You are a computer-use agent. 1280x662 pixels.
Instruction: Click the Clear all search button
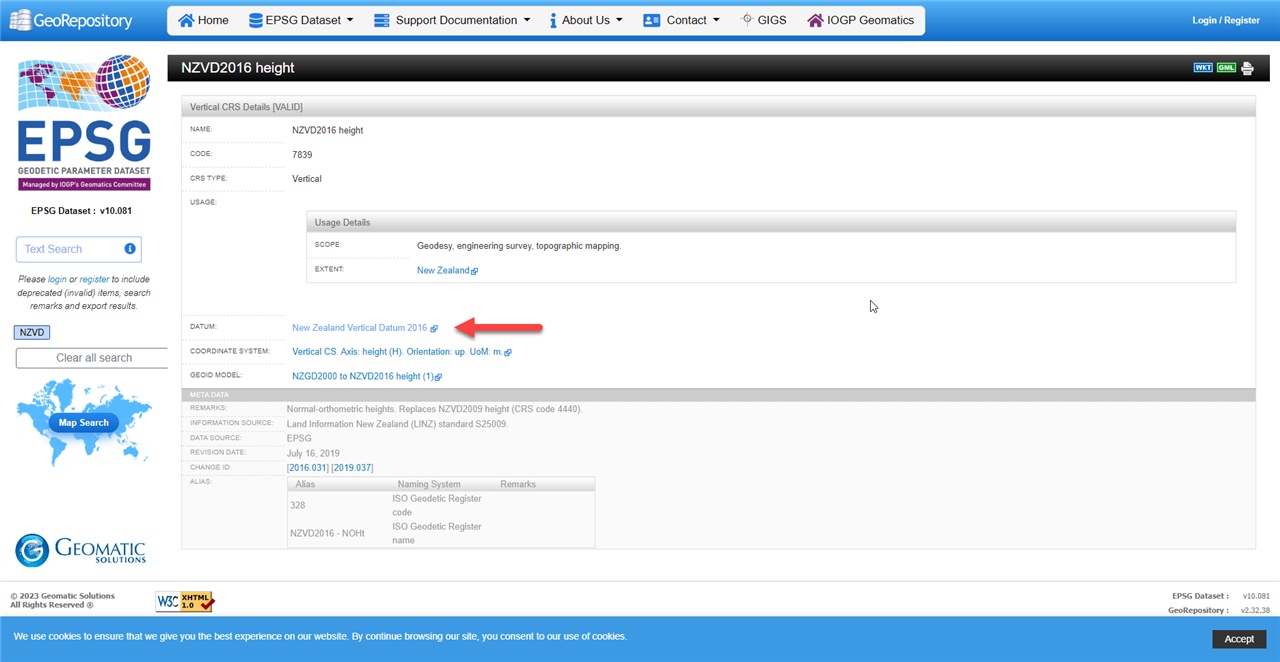click(92, 358)
